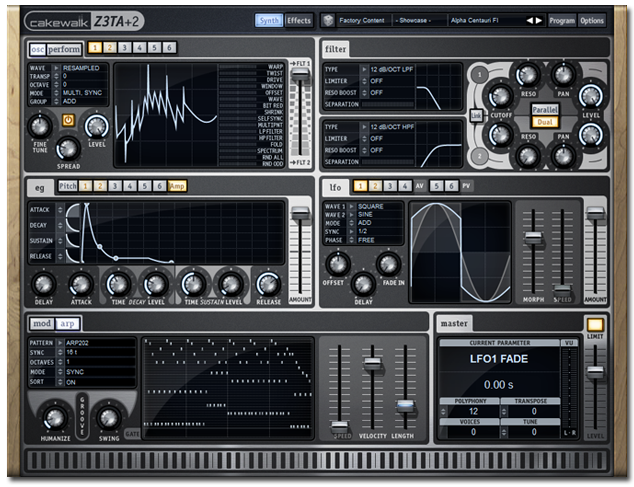The height and width of the screenshot is (487, 634).
Task: Open arp PATTERN dropdown arrow
Action: pos(60,343)
